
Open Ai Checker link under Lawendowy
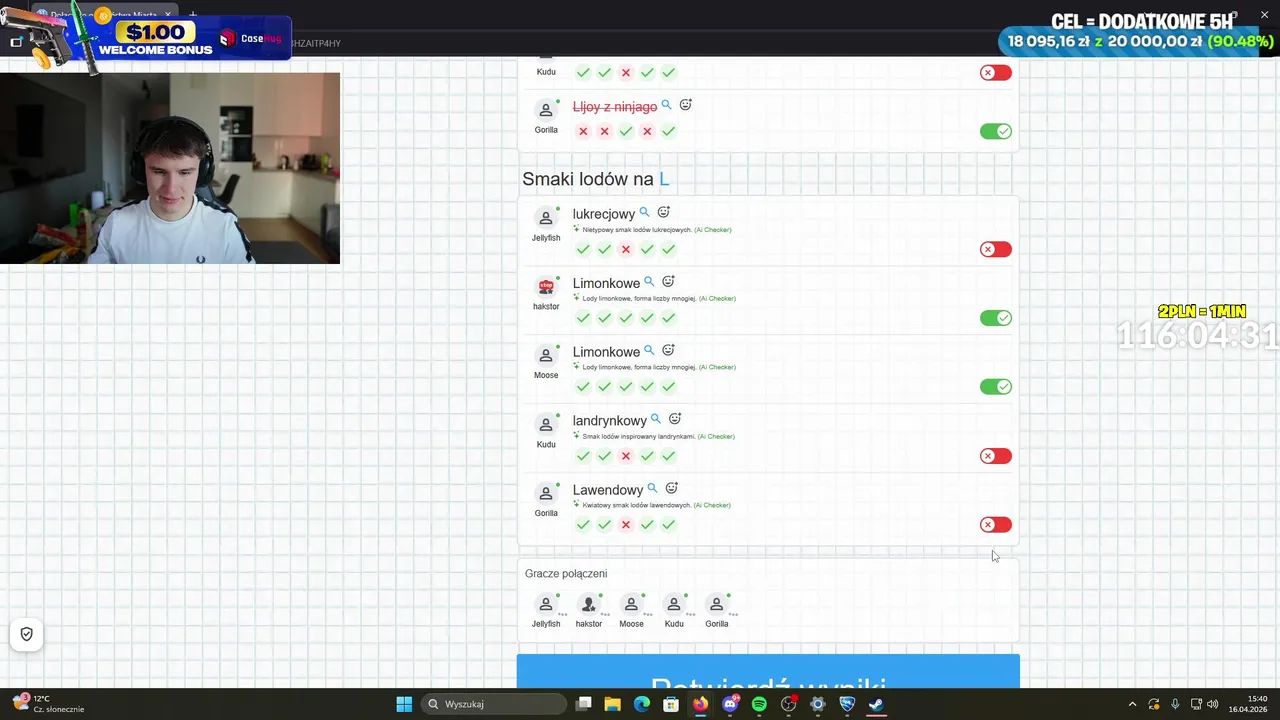tap(712, 505)
